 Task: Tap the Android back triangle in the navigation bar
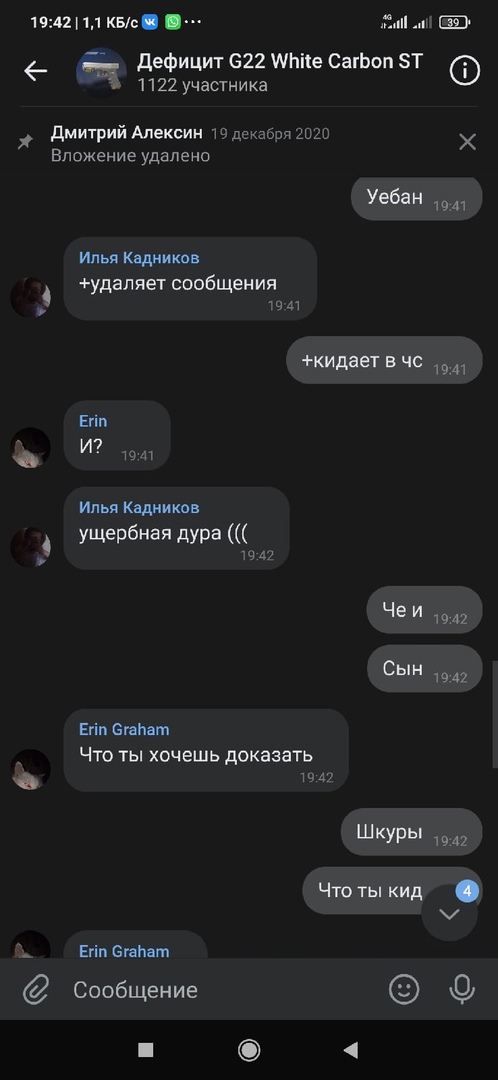351,1050
